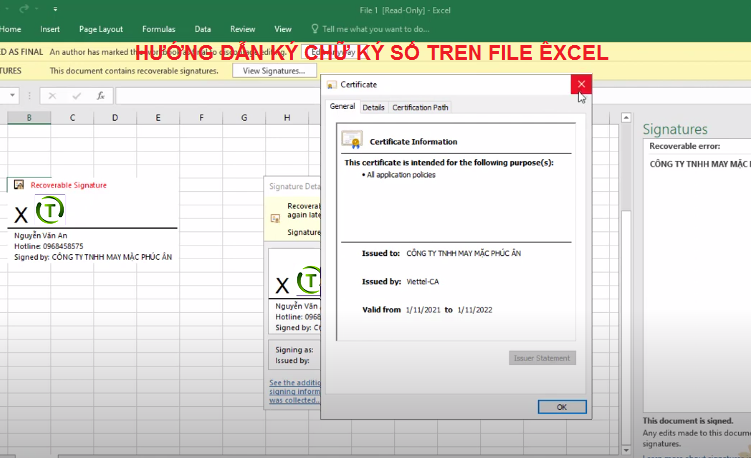Click the insert function fx icon
Viewport: 751px width, 458px height.
(101, 96)
